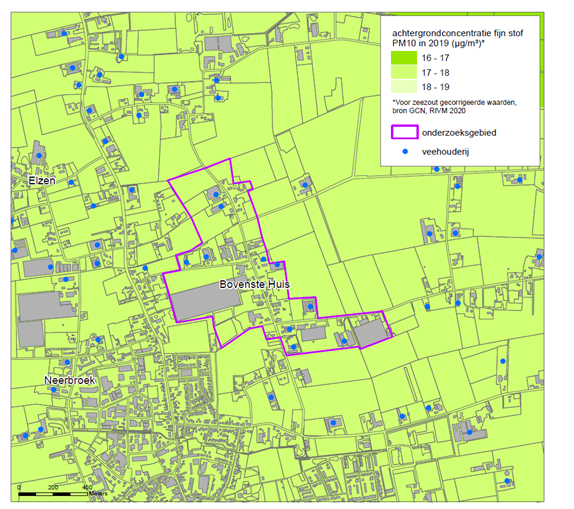Click the veehouderij legend text
The image size is (574, 509).
coord(446,152)
